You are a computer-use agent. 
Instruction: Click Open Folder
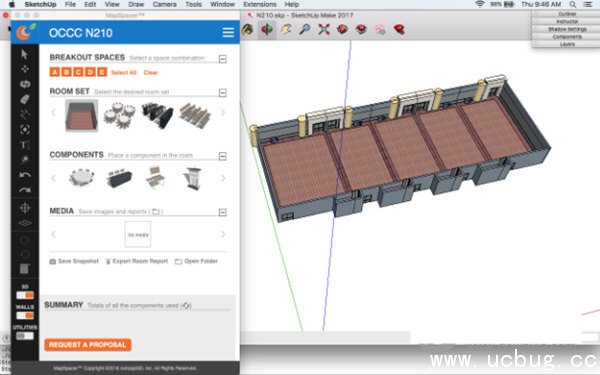pyautogui.click(x=196, y=261)
